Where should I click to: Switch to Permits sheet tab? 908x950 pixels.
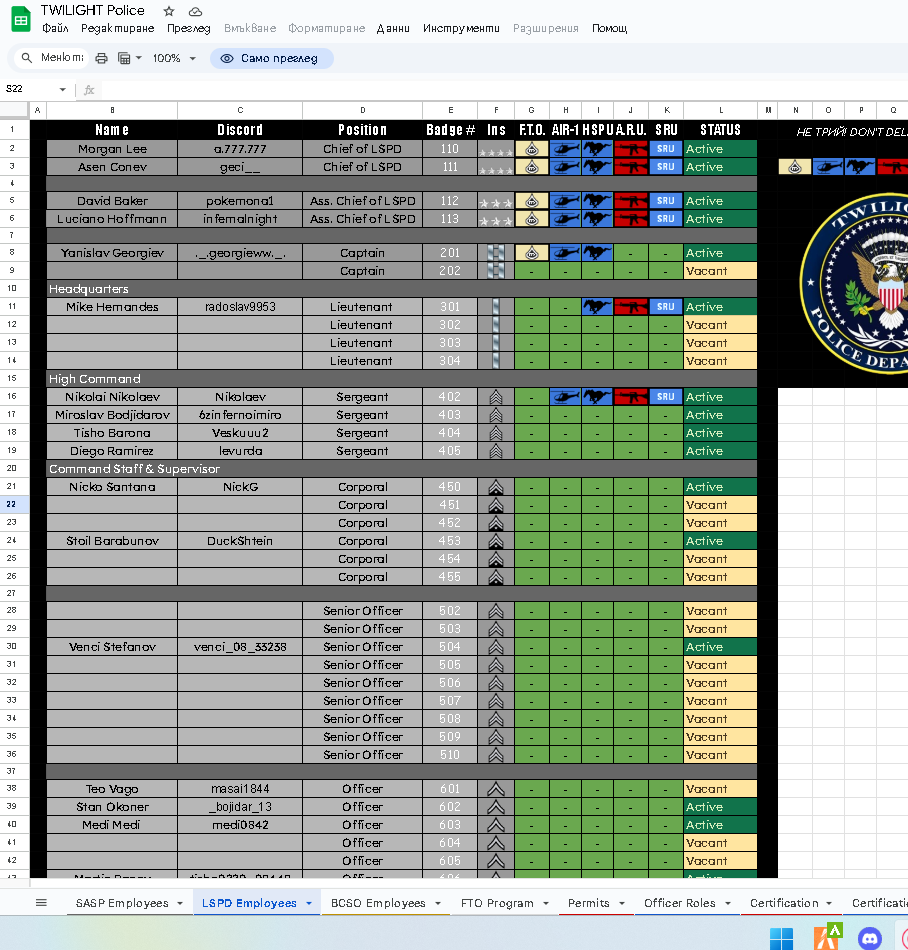click(588, 903)
